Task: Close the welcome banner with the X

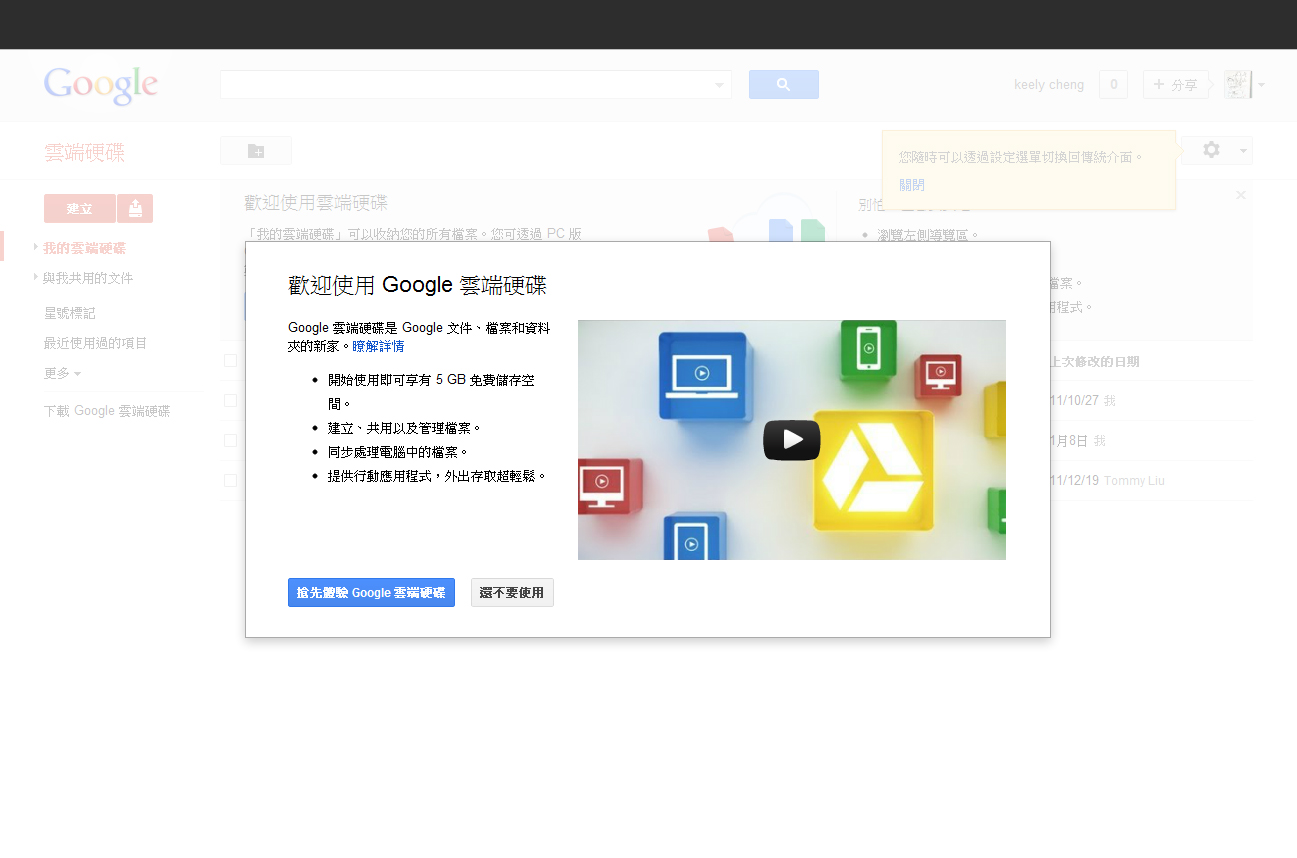Action: (x=1241, y=195)
